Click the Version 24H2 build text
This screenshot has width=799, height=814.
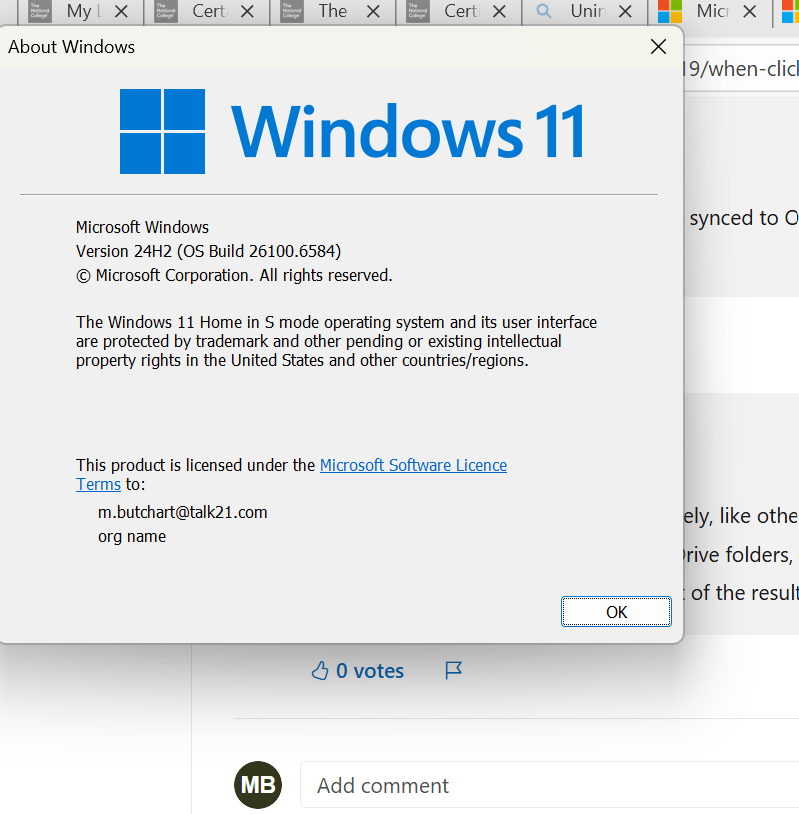208,251
